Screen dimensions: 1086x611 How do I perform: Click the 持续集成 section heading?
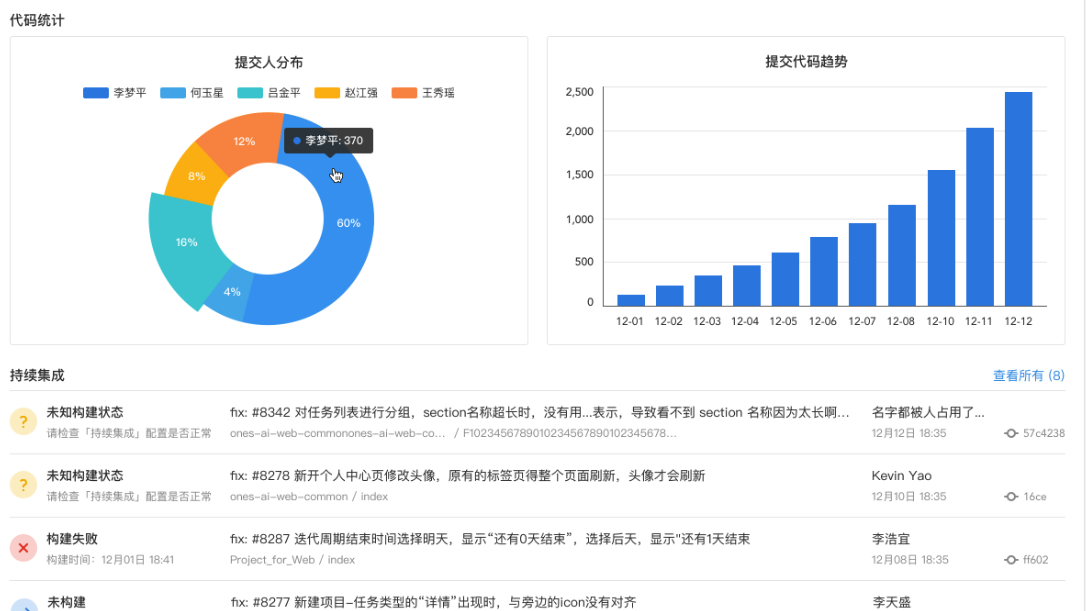[x=37, y=375]
